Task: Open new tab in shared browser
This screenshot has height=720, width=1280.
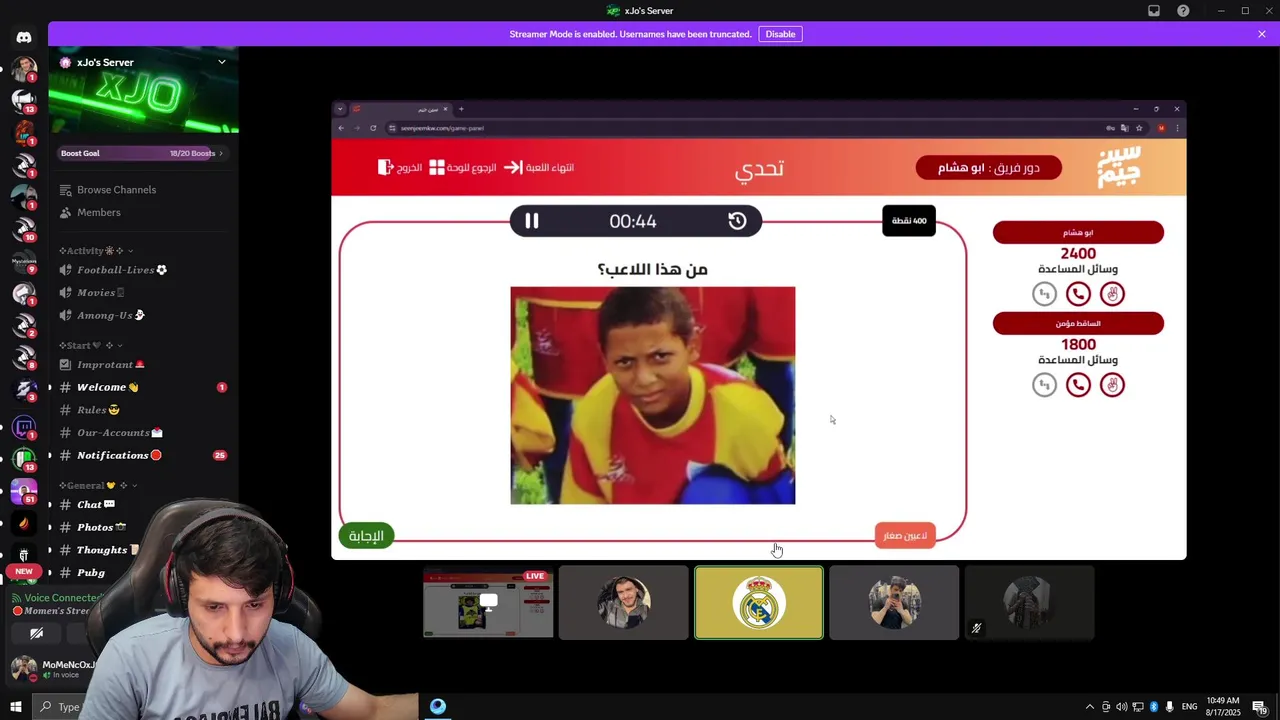Action: pyautogui.click(x=461, y=109)
